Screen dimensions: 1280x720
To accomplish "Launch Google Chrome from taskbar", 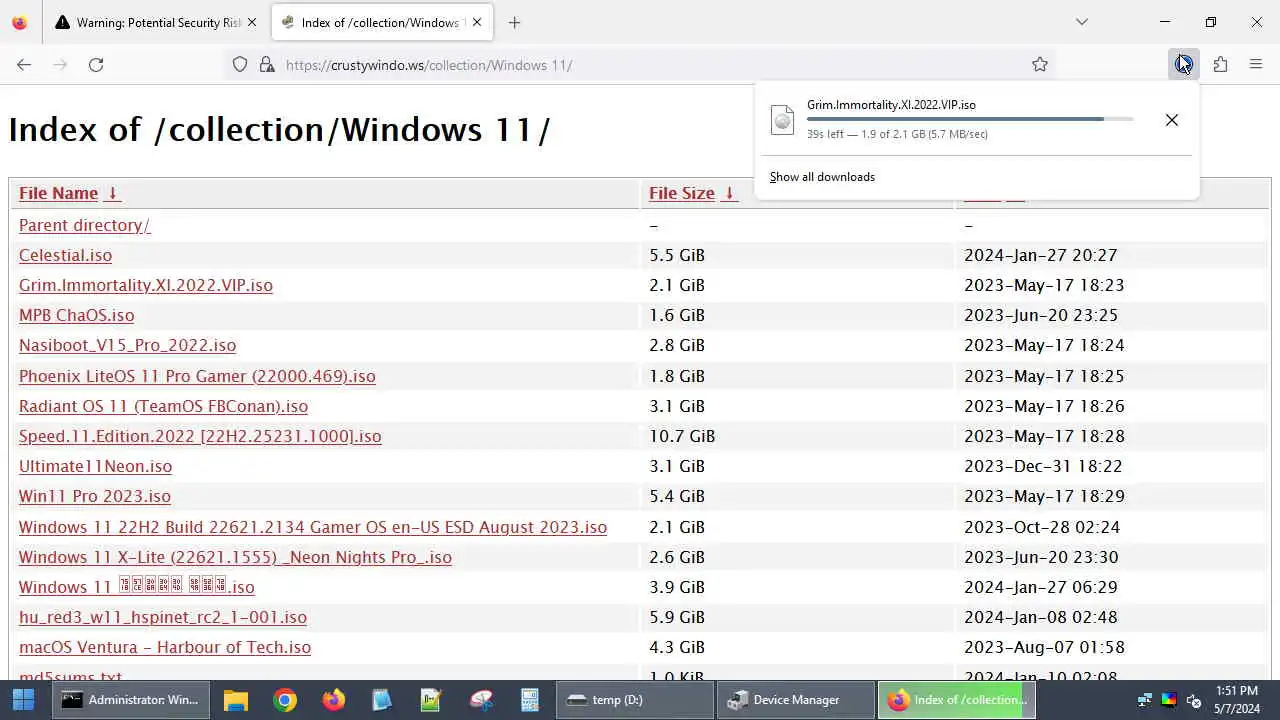I will tap(285, 700).
